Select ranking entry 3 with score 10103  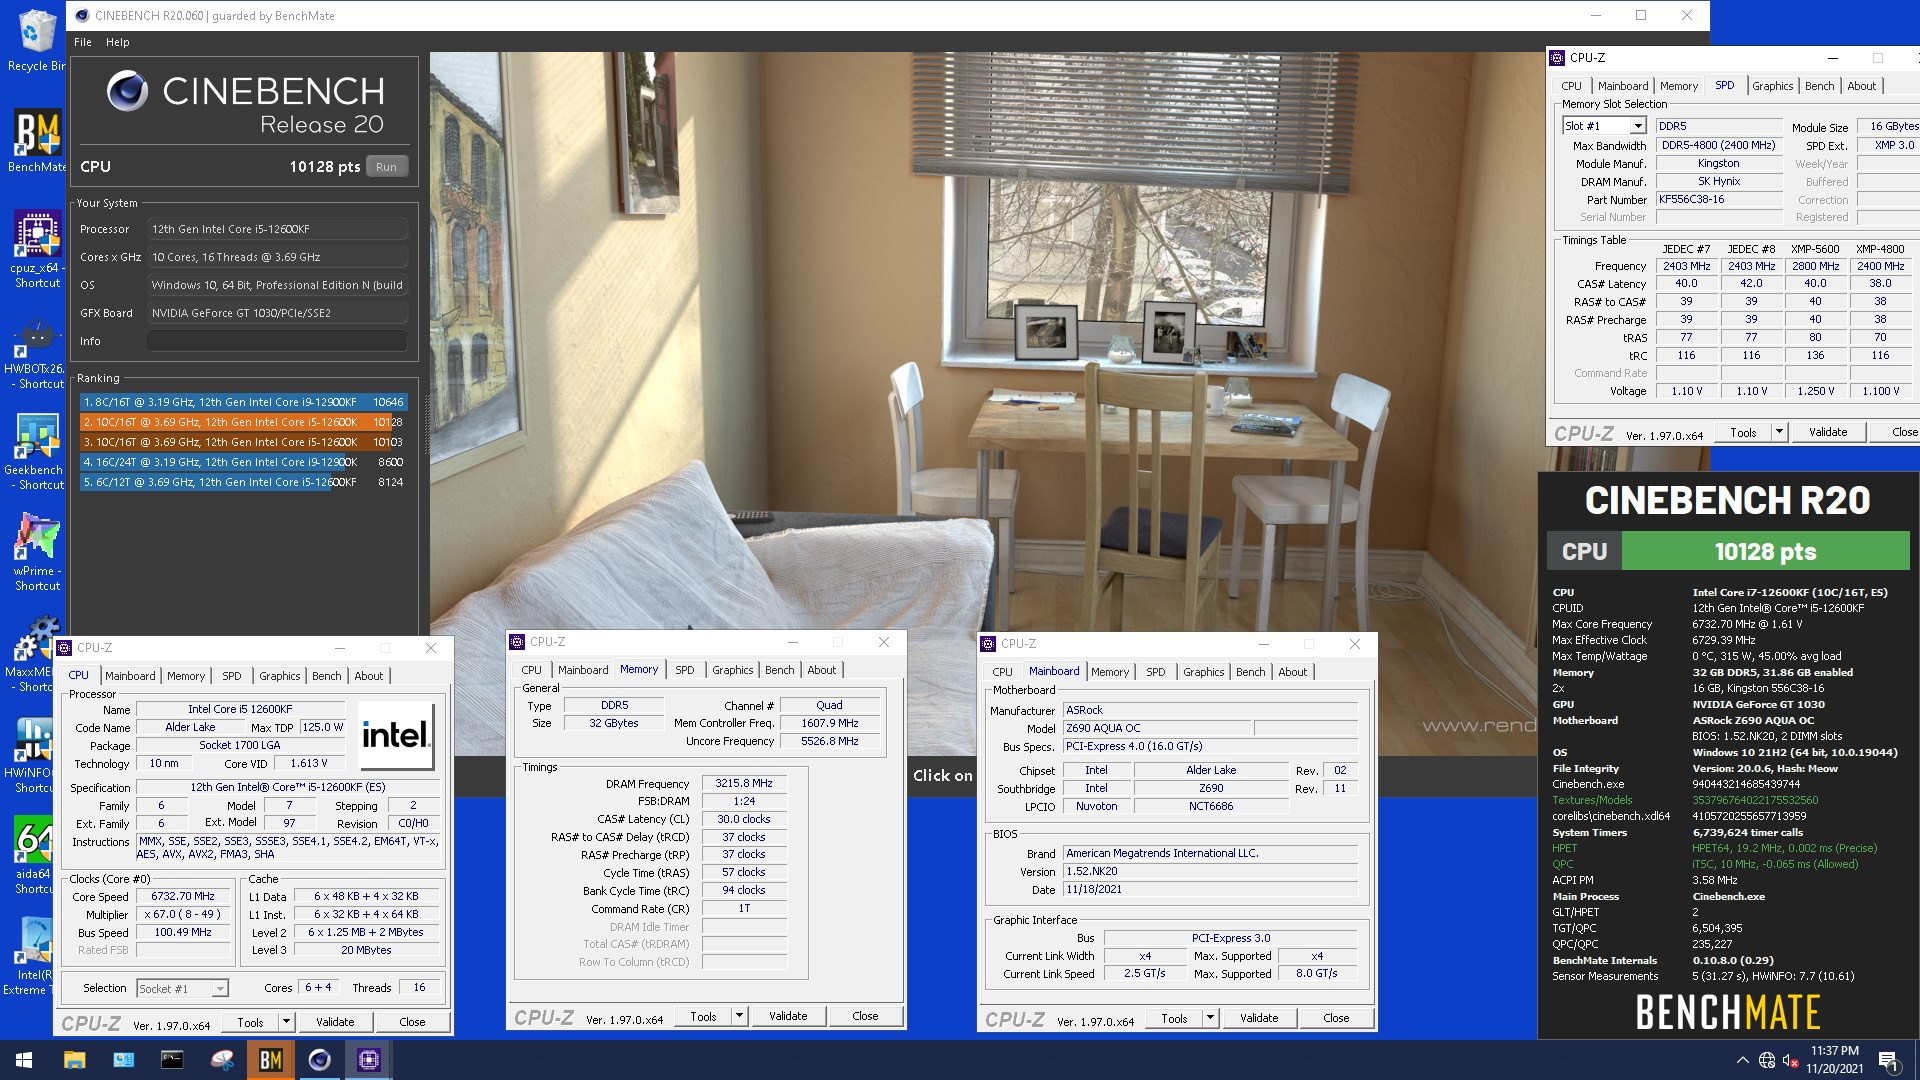pos(243,442)
